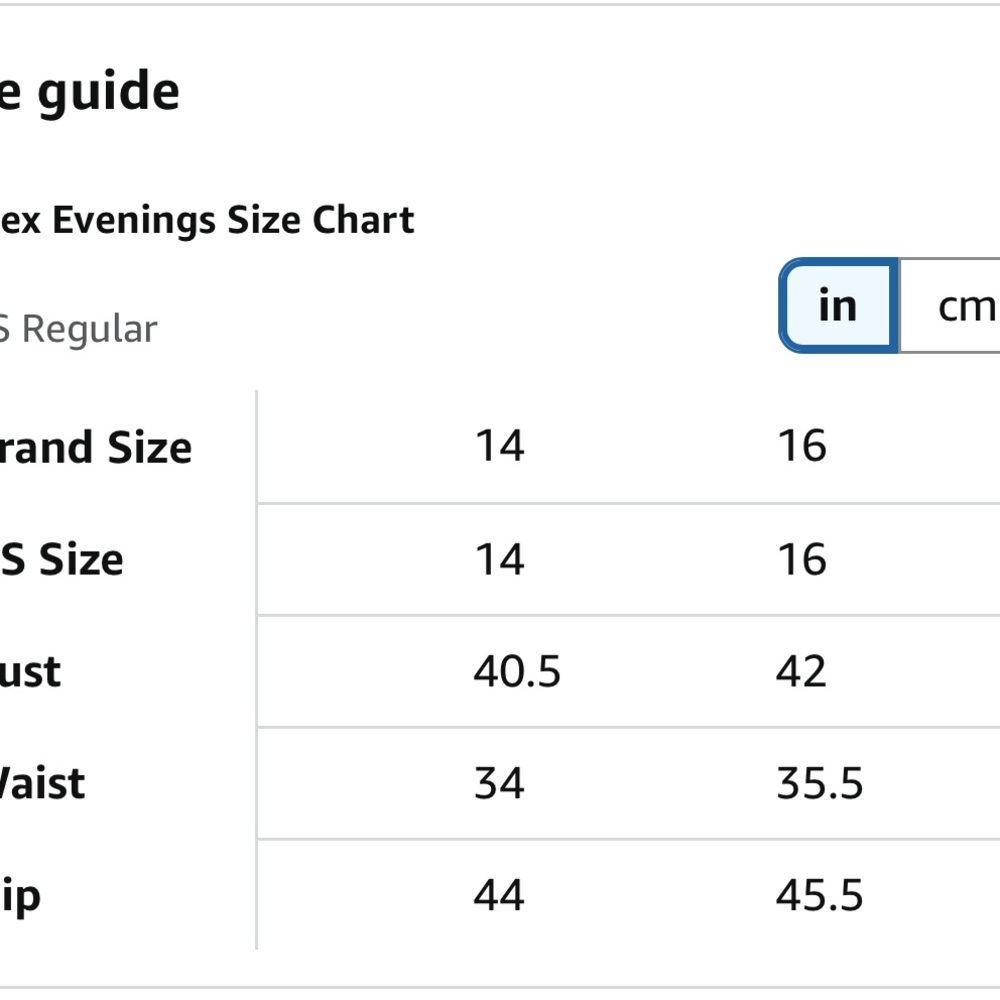This screenshot has width=1000, height=1000.
Task: Click Brand Size 16 cell
Action: tap(802, 445)
